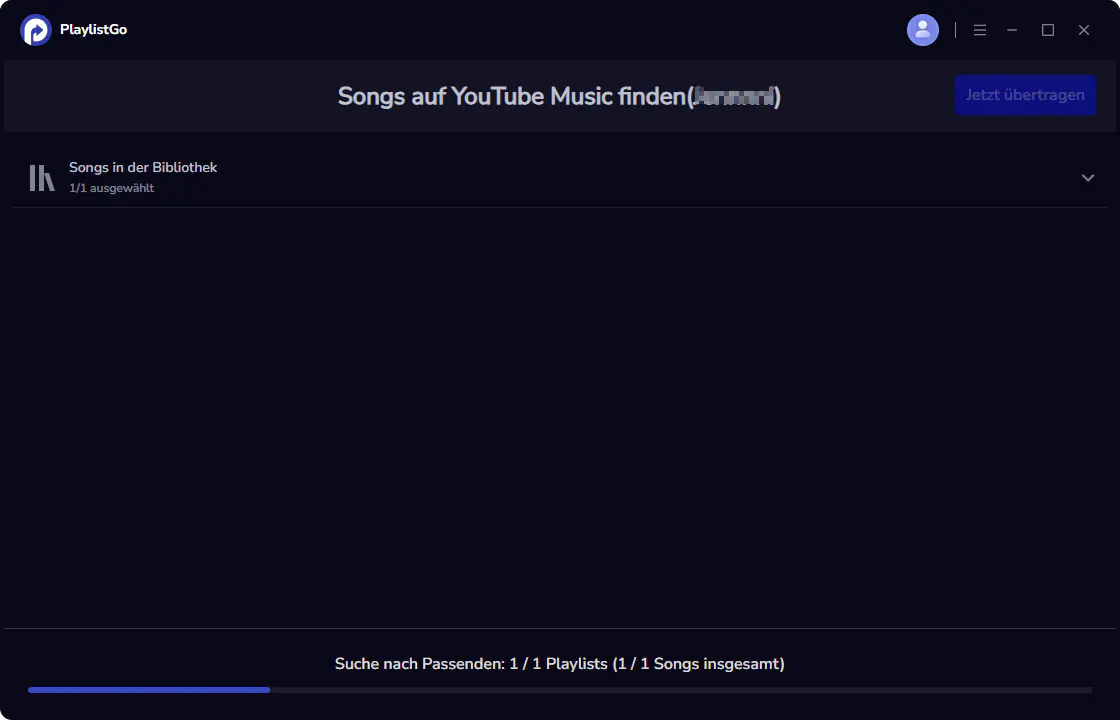Image resolution: width=1120 pixels, height=720 pixels.
Task: Close the PlaylistGo window
Action: [x=1084, y=30]
